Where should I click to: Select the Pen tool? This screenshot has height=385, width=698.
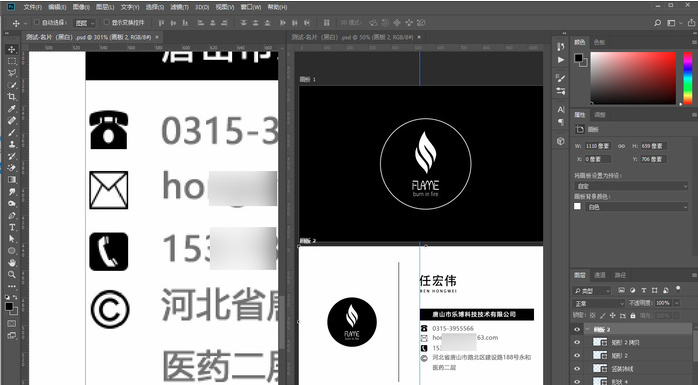point(12,215)
